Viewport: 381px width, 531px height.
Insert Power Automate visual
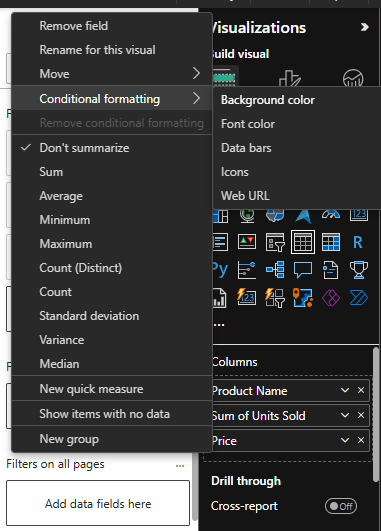coord(359,298)
